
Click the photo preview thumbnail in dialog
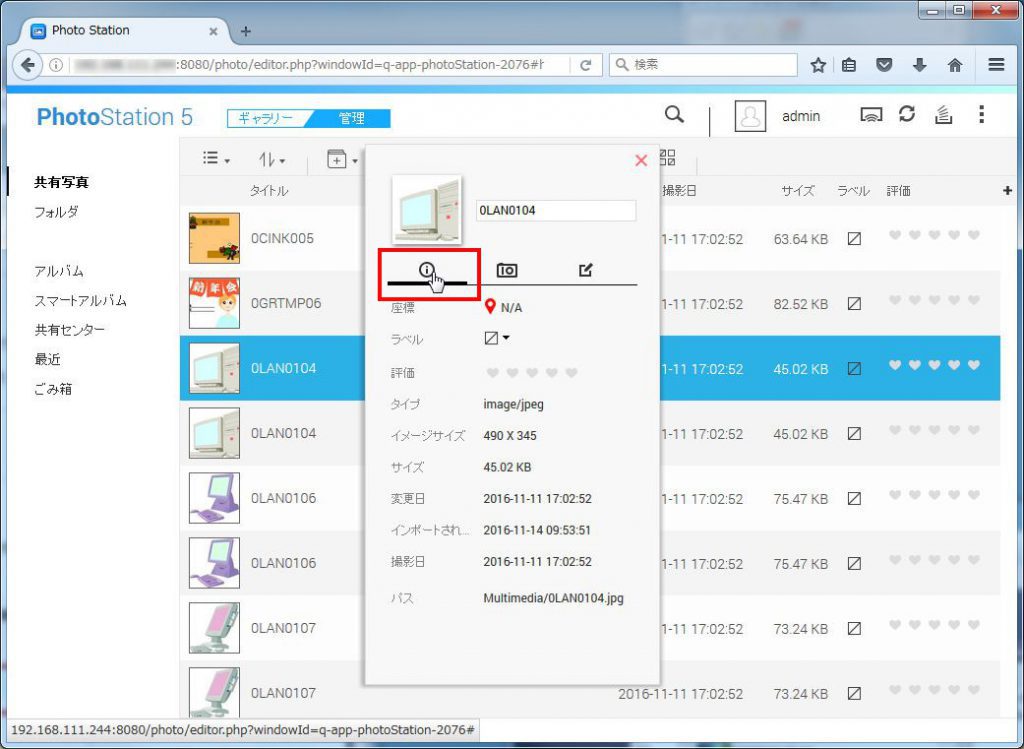(x=426, y=210)
